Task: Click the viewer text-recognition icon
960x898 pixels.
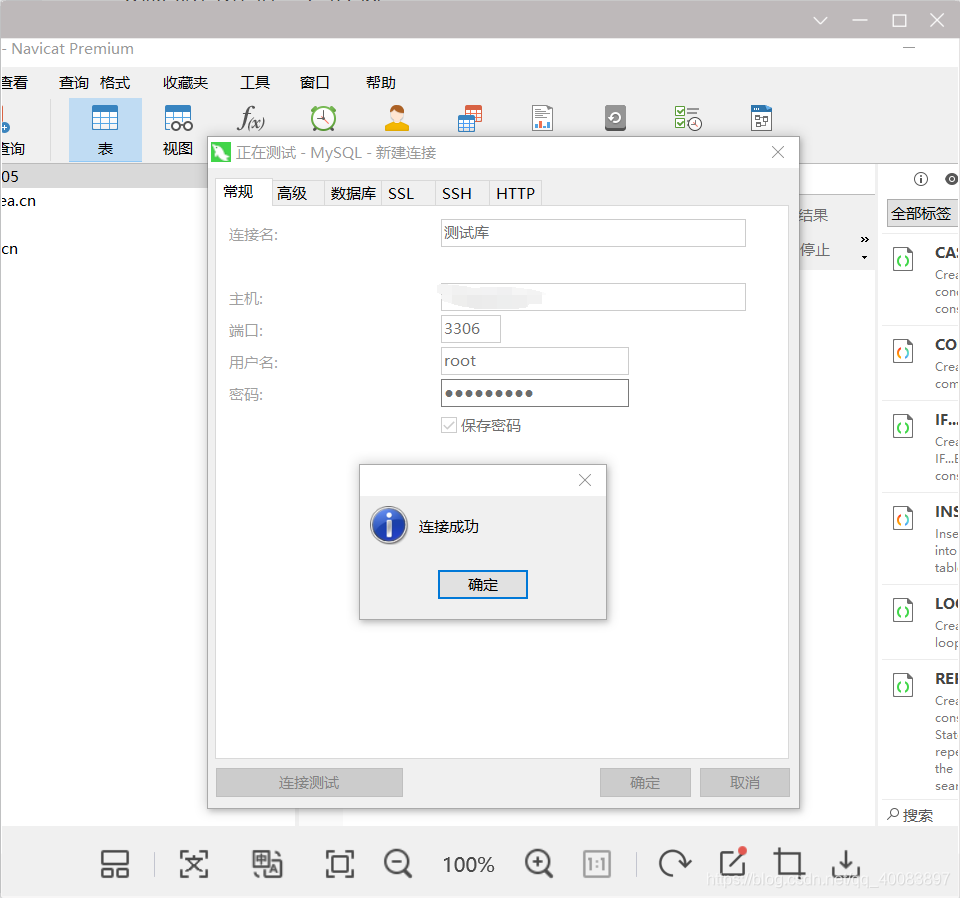Action: (193, 864)
